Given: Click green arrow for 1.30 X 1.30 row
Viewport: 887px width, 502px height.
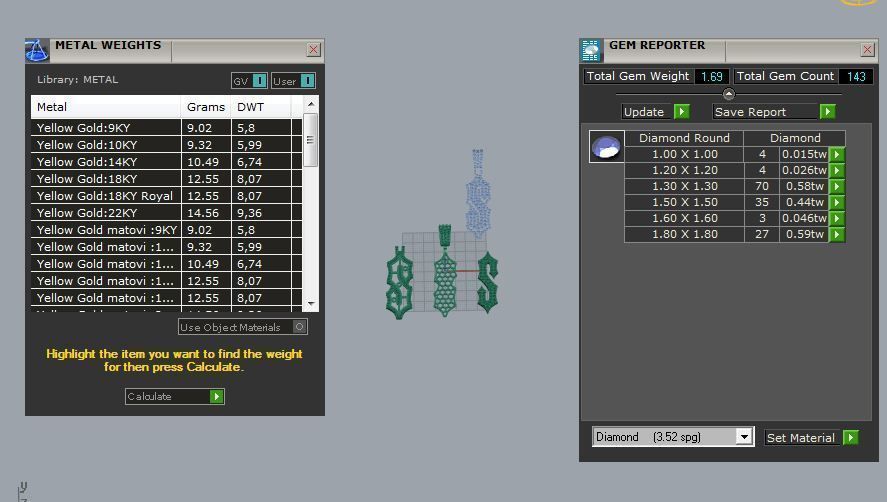Looking at the screenshot, I should (x=837, y=186).
